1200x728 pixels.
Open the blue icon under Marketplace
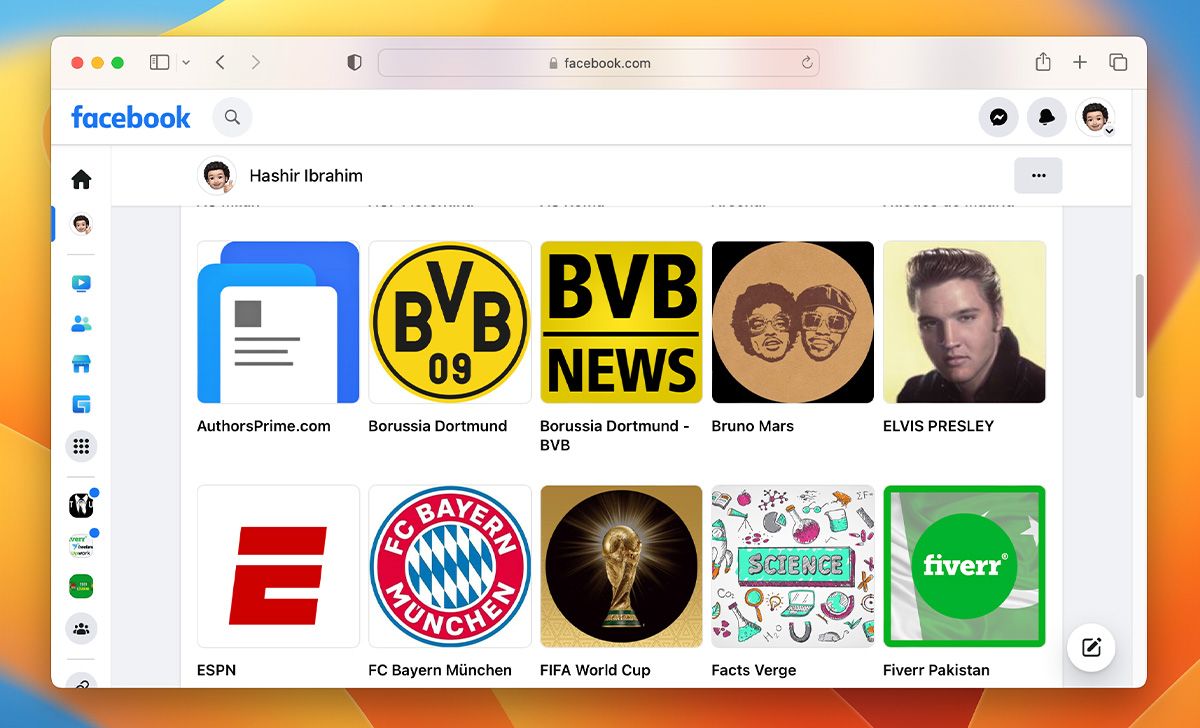coord(81,405)
